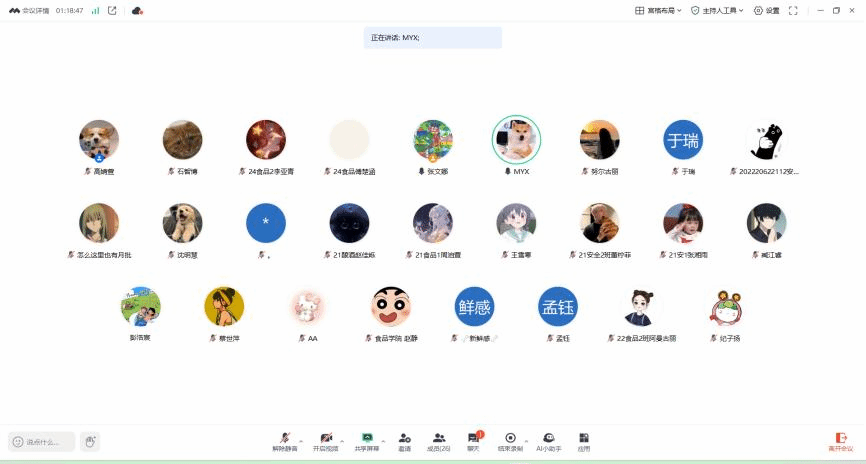Screen dimensions: 866x464
Task: Open the 宫格布局 layout menu
Action: (x=659, y=10)
